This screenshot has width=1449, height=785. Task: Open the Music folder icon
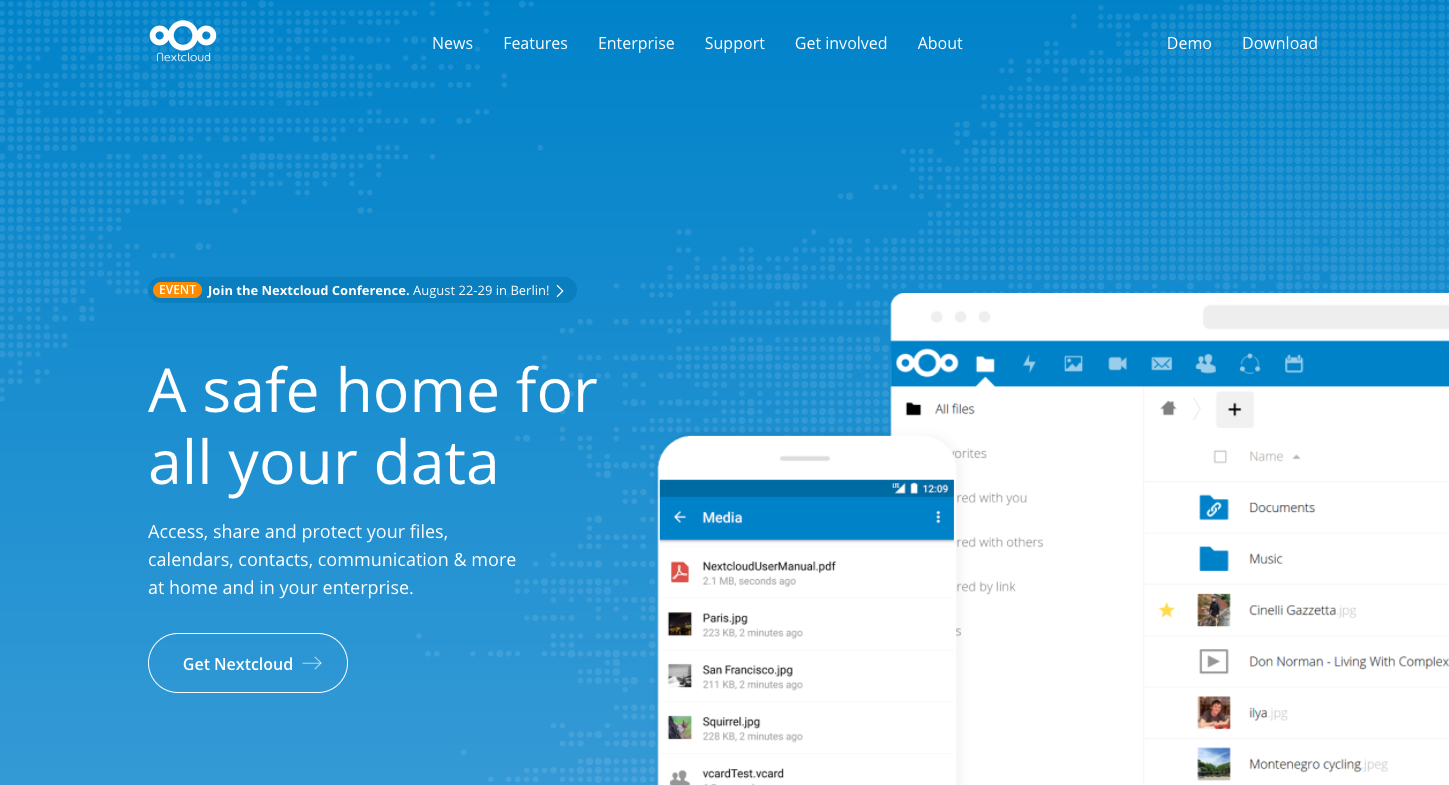click(1213, 559)
